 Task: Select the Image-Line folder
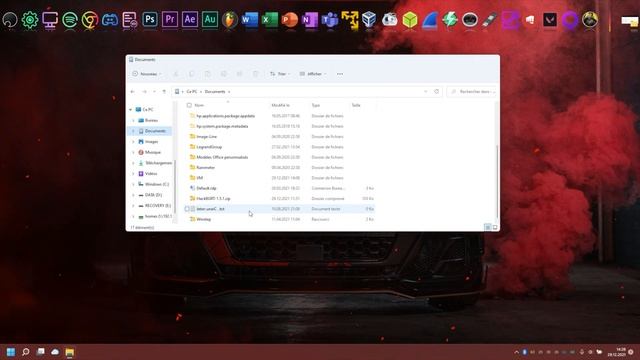pyautogui.click(x=207, y=137)
